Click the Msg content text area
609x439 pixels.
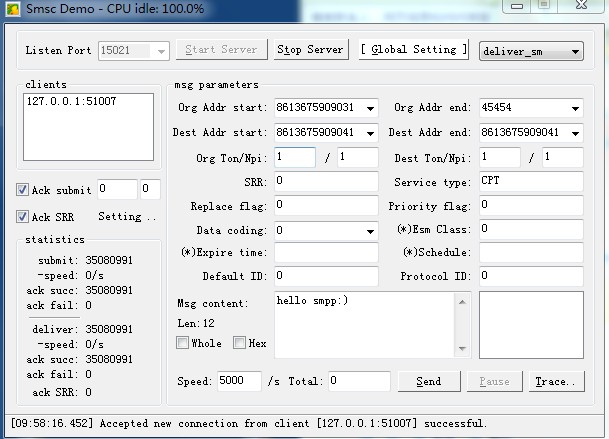[364, 325]
